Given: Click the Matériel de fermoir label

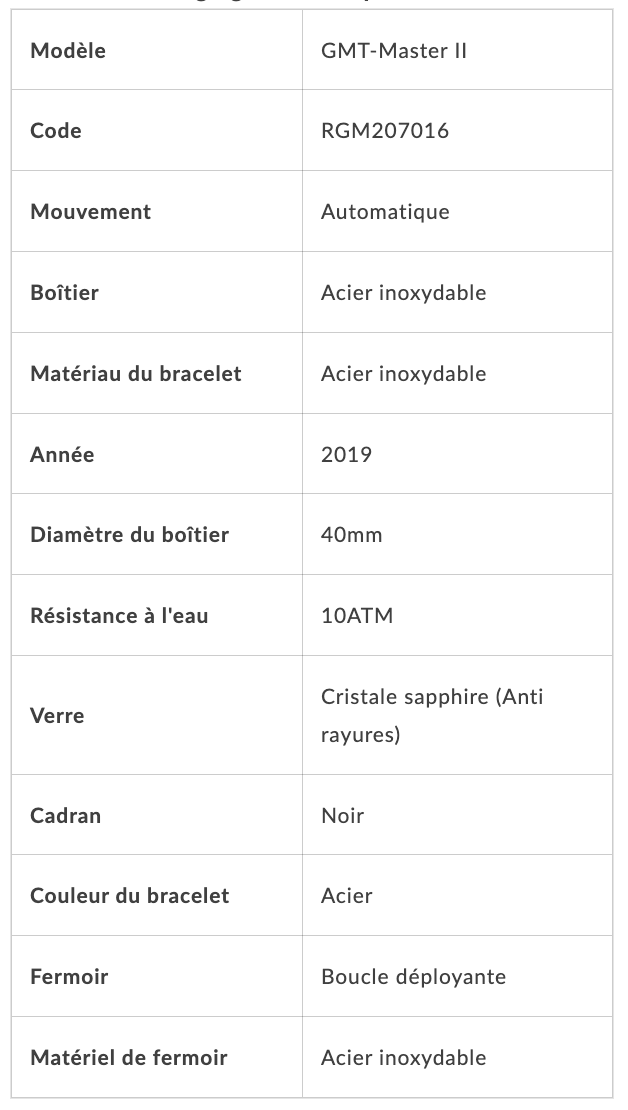Looking at the screenshot, I should pos(129,1058).
